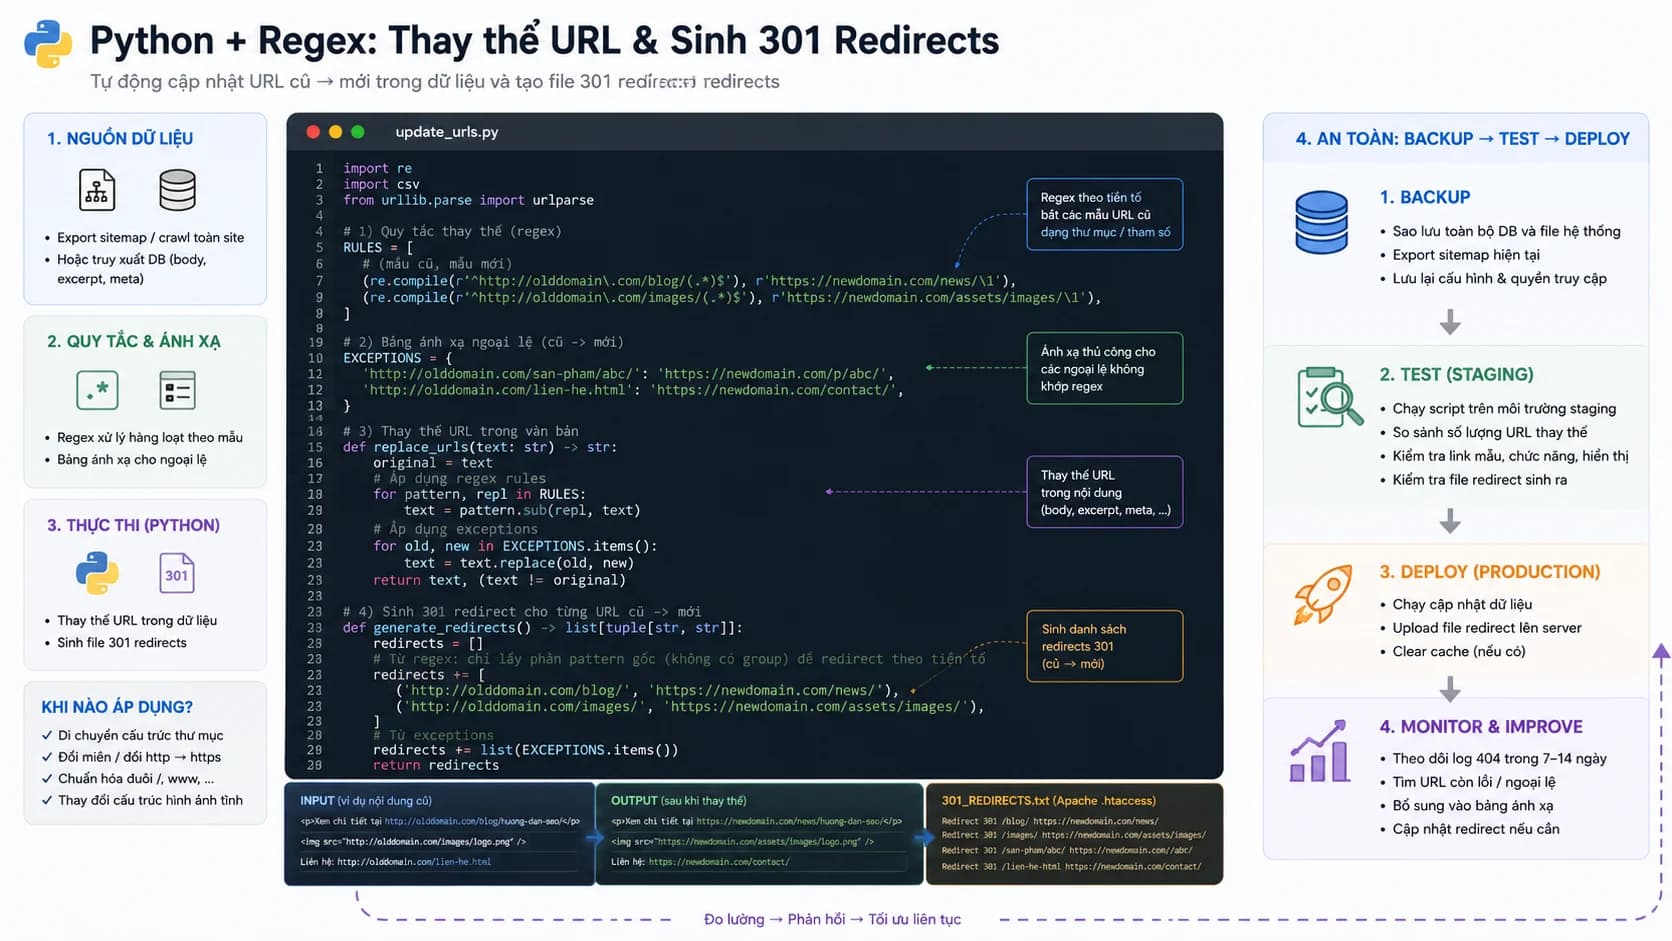Click the checkmark beside Thay đổi cấu trúc hình ảnh tĩnh

coord(47,800)
